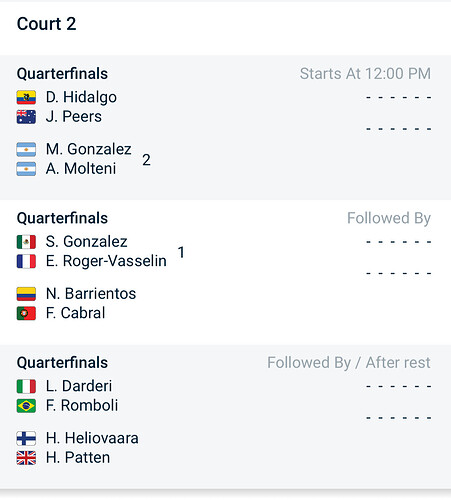Click the Court 2 heading
This screenshot has height=500, width=451.
47,24
